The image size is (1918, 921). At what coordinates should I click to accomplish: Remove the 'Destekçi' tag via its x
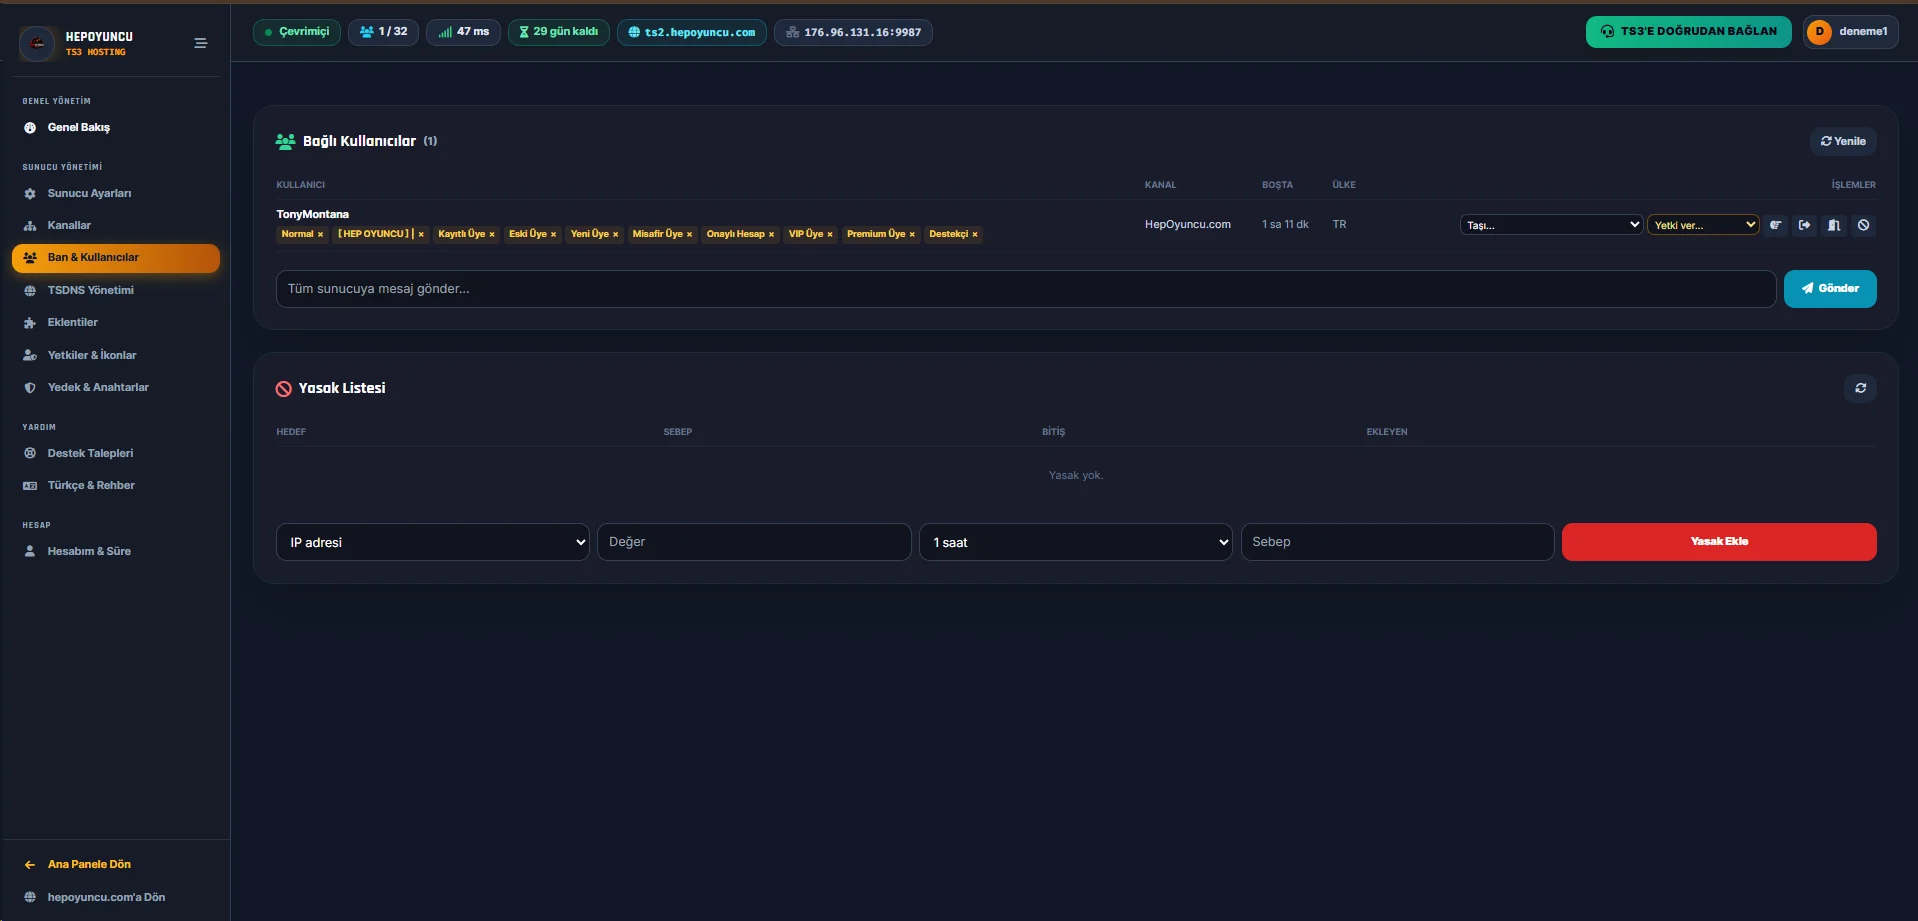point(975,235)
